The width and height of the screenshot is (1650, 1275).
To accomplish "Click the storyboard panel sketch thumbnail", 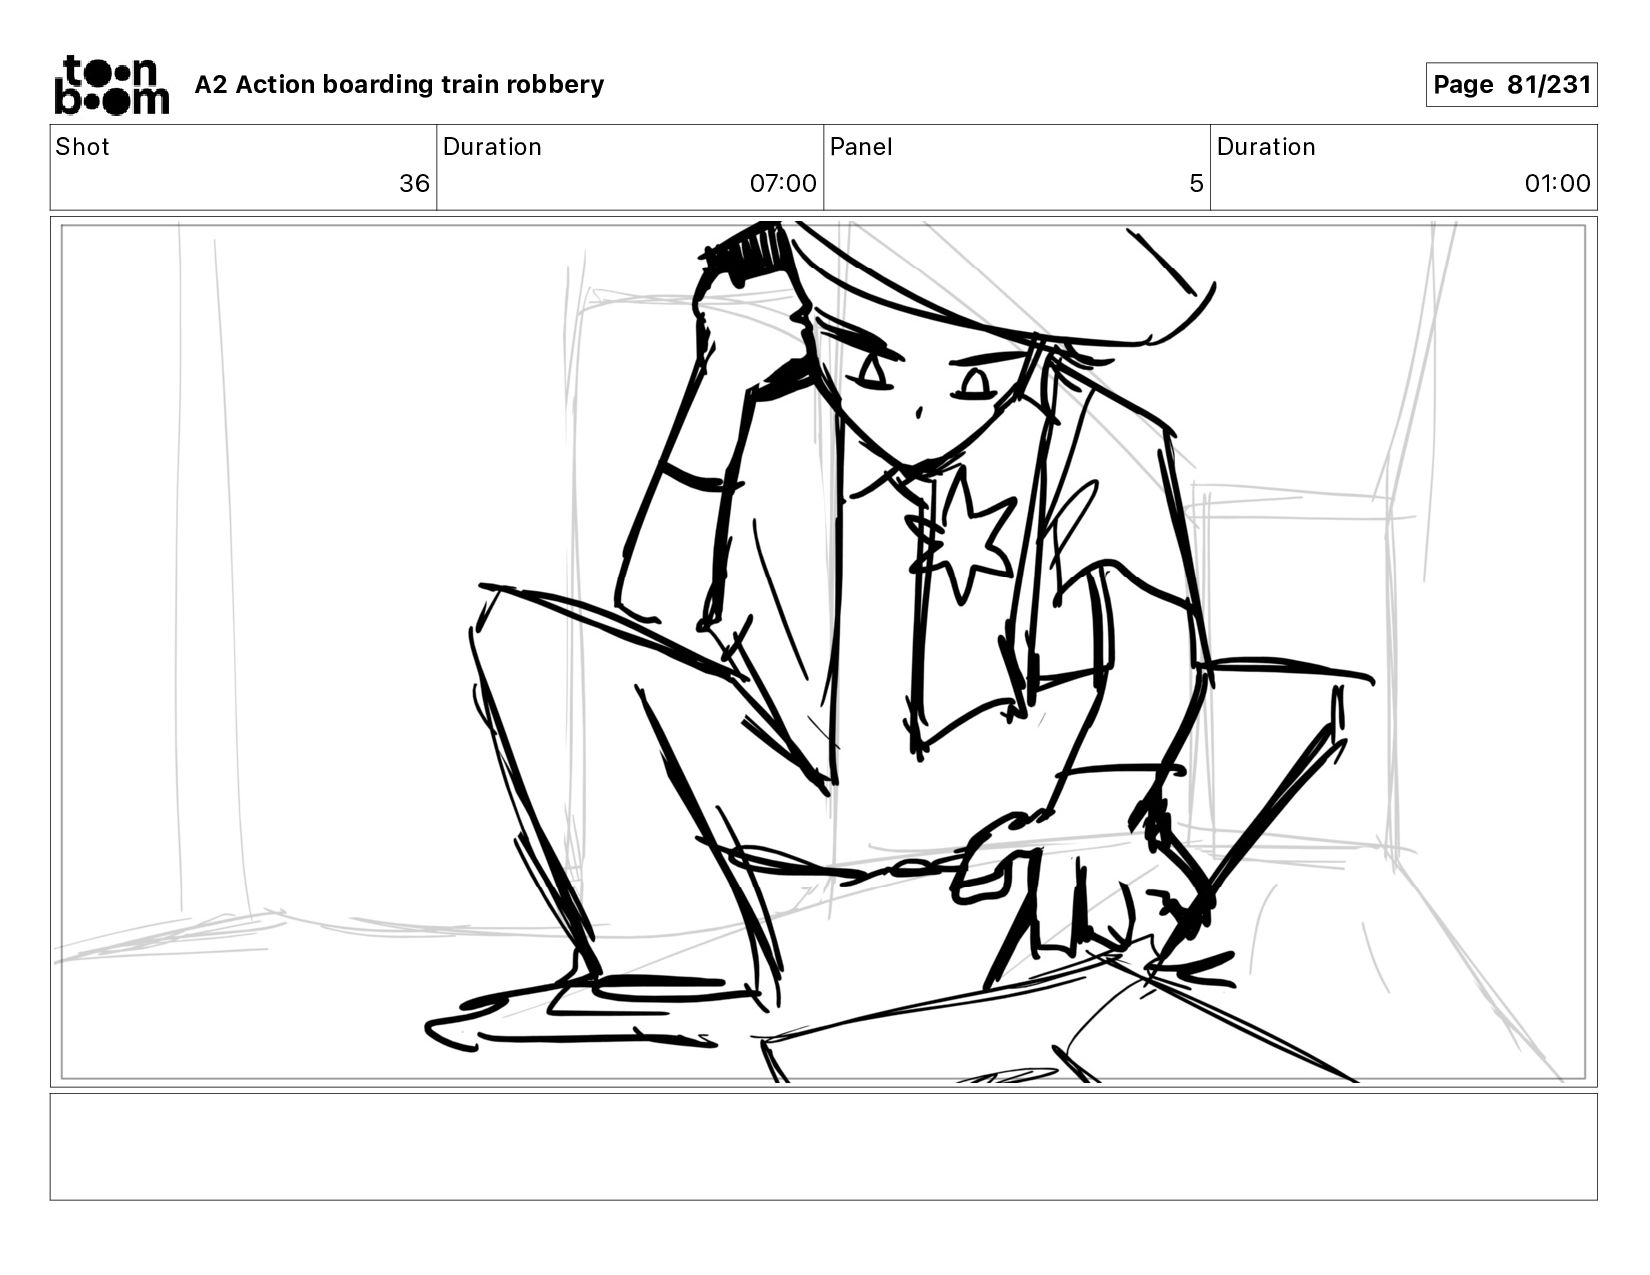I will (x=823, y=652).
